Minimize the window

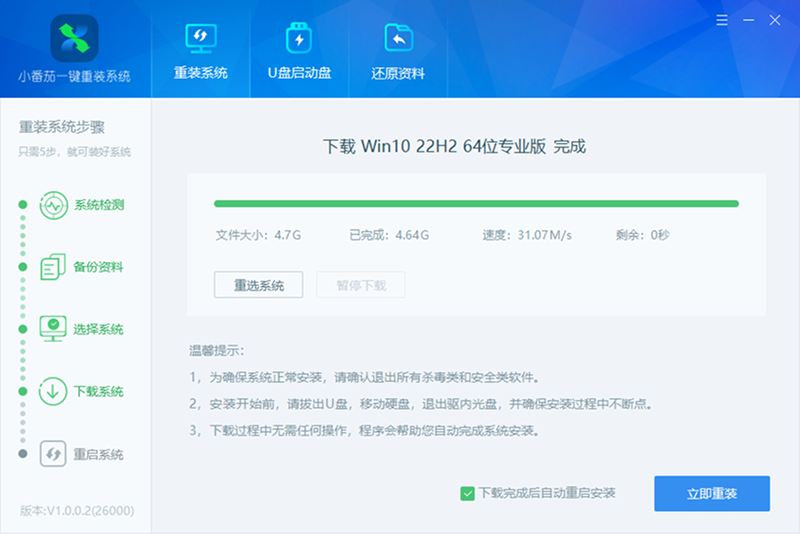748,20
